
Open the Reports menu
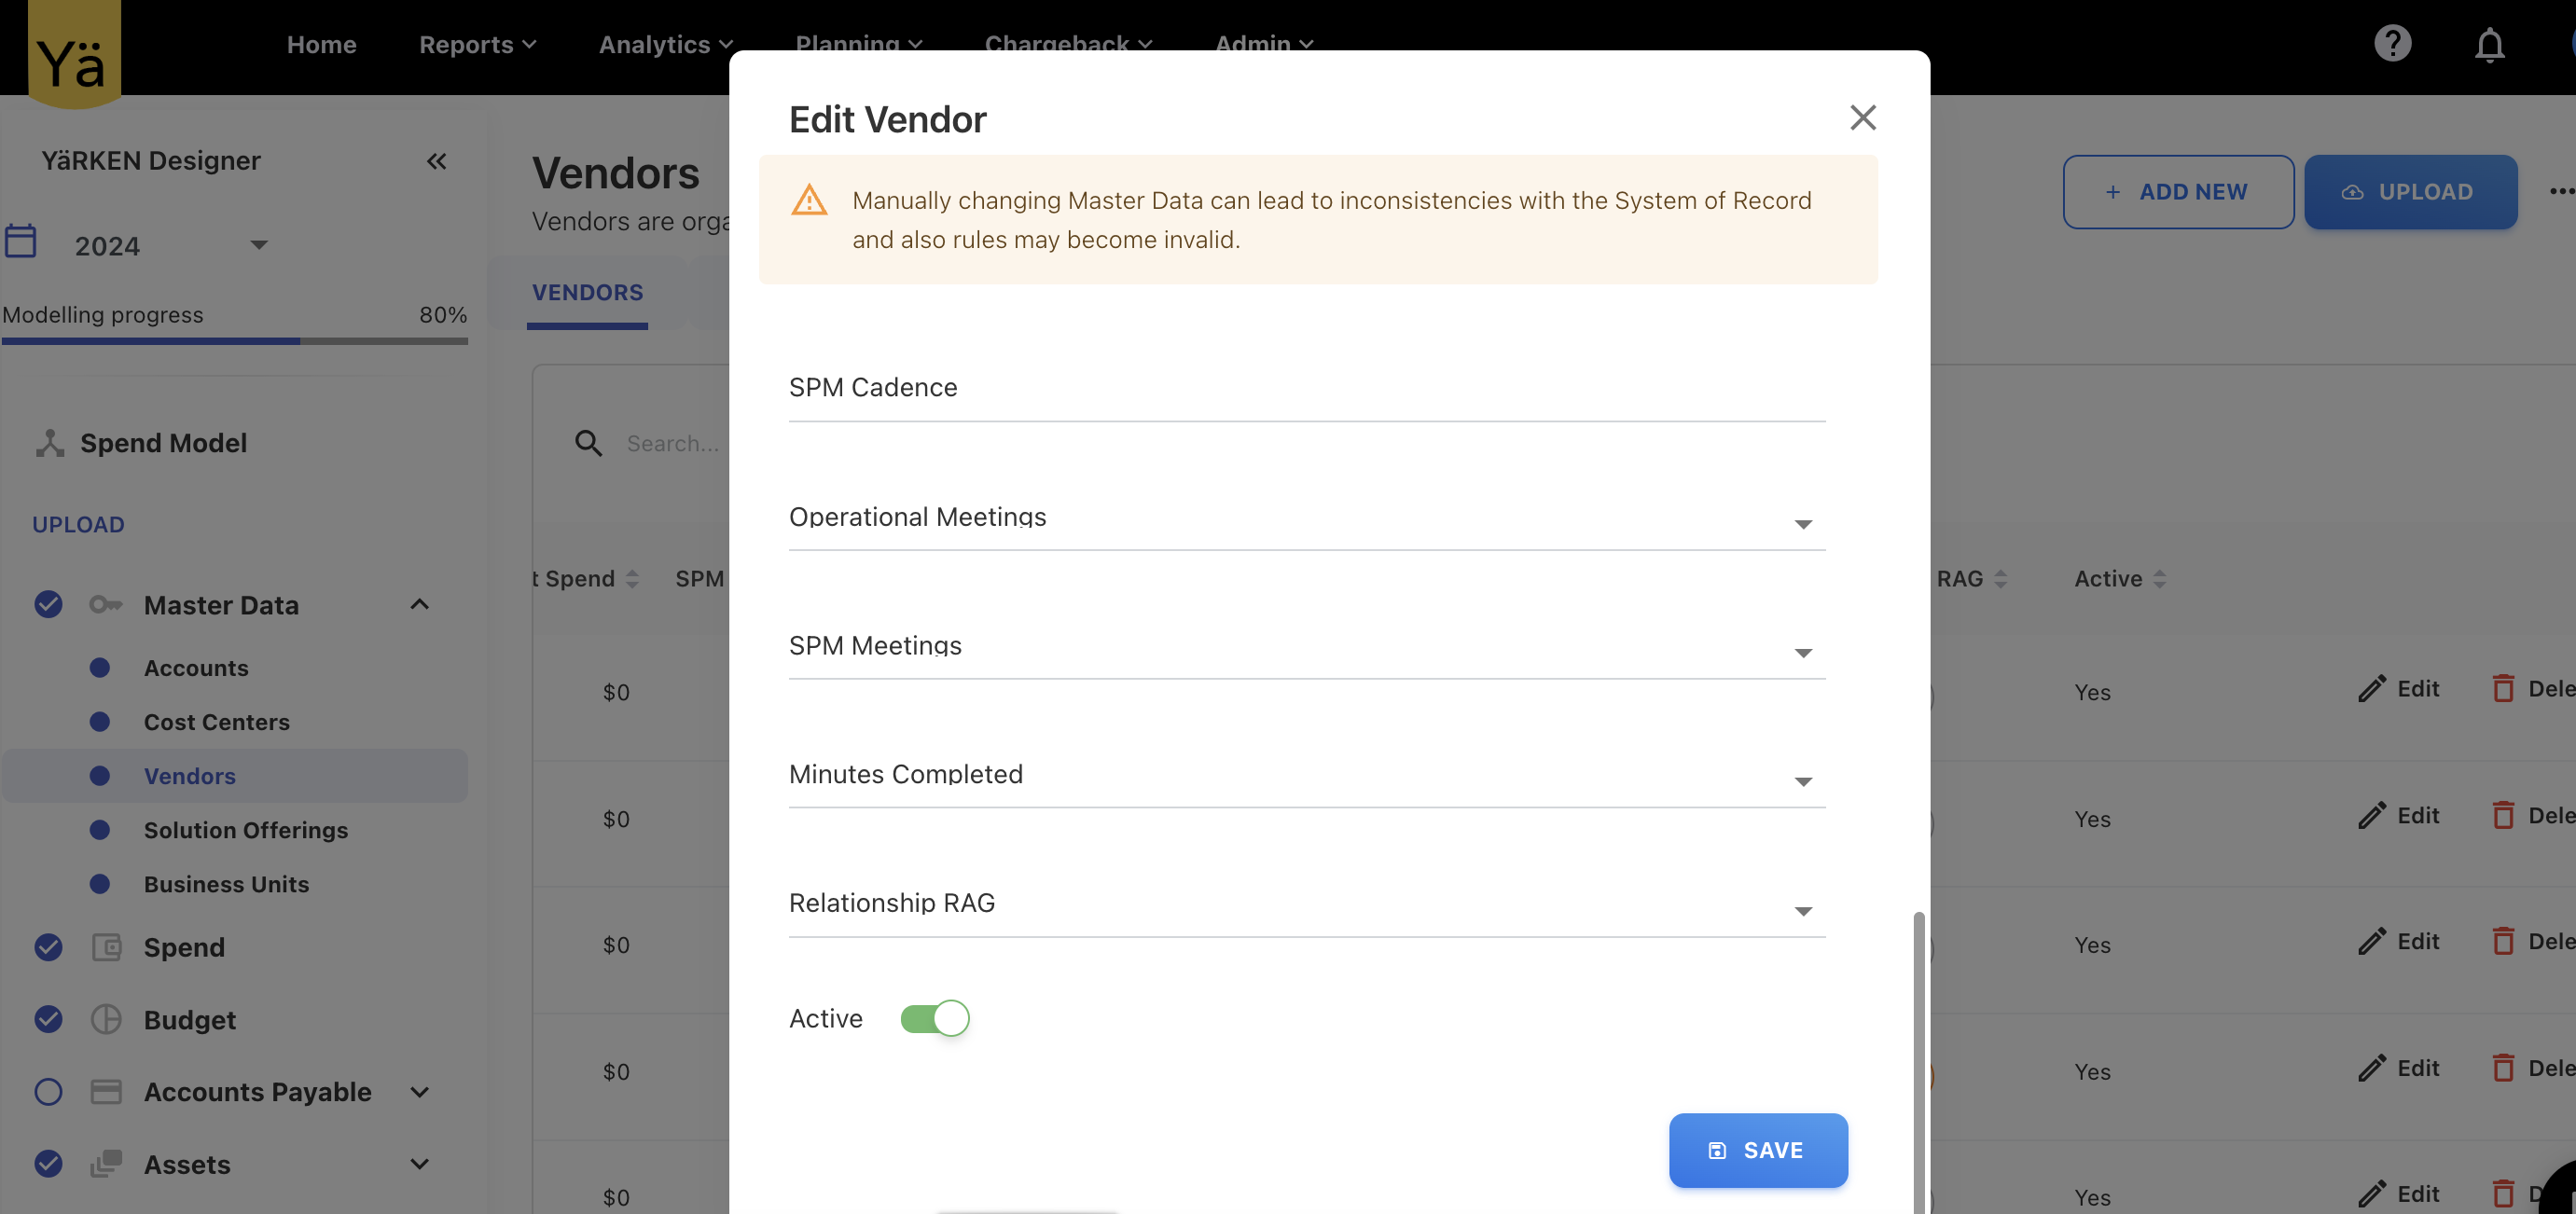477,45
